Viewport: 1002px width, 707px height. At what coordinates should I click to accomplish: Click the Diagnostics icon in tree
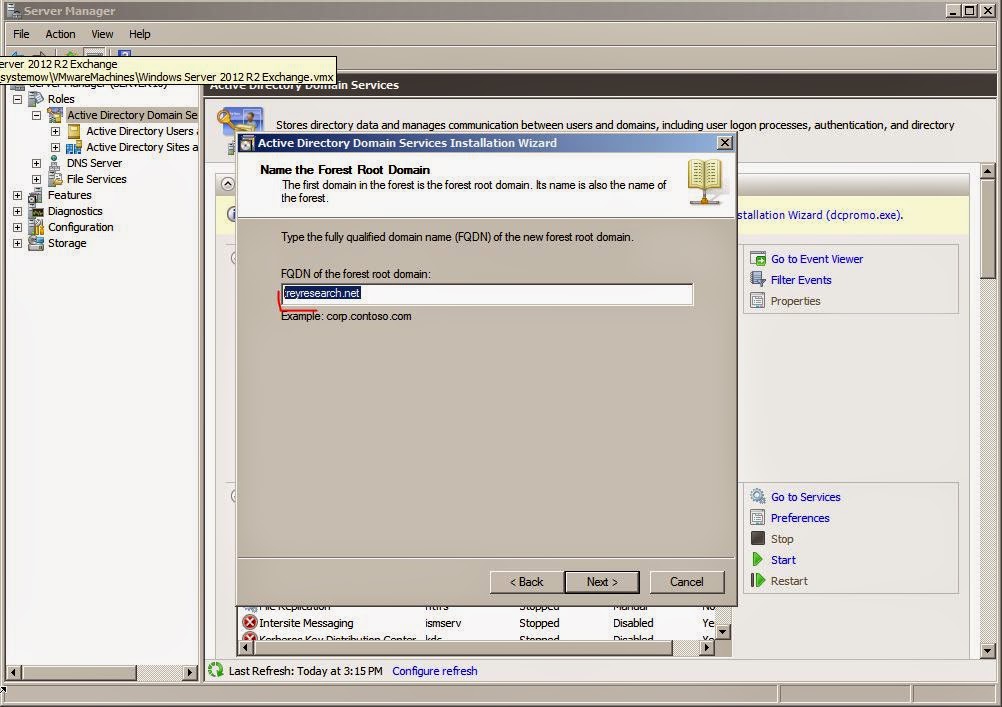pyautogui.click(x=36, y=211)
